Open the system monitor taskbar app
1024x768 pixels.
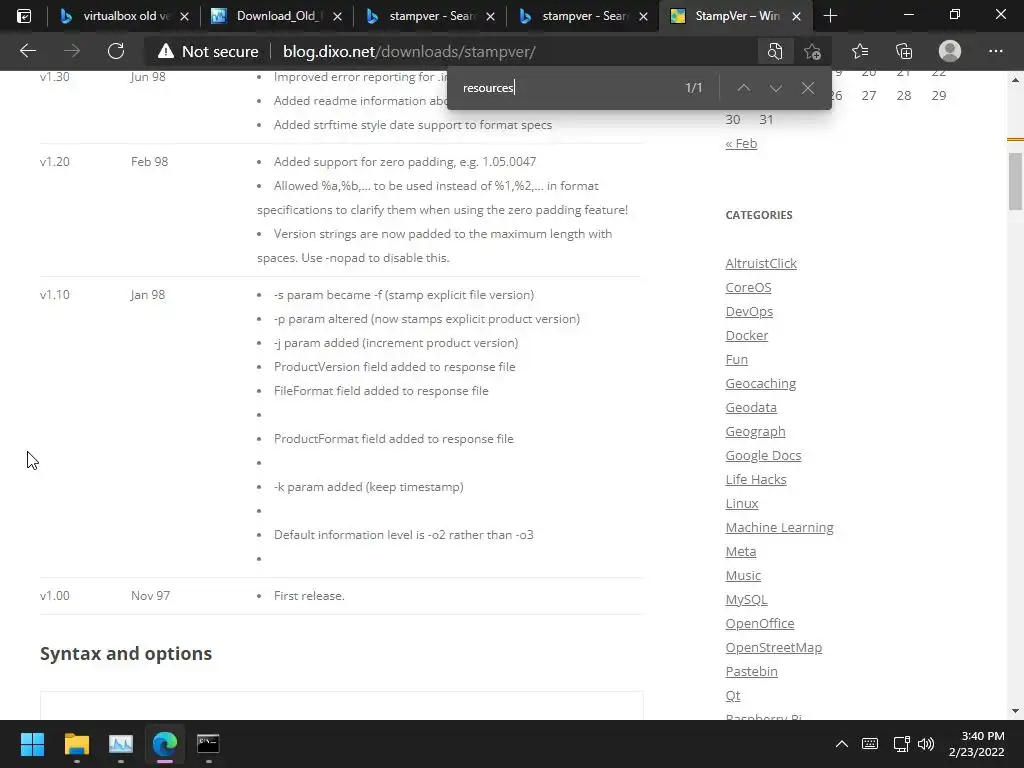point(121,744)
